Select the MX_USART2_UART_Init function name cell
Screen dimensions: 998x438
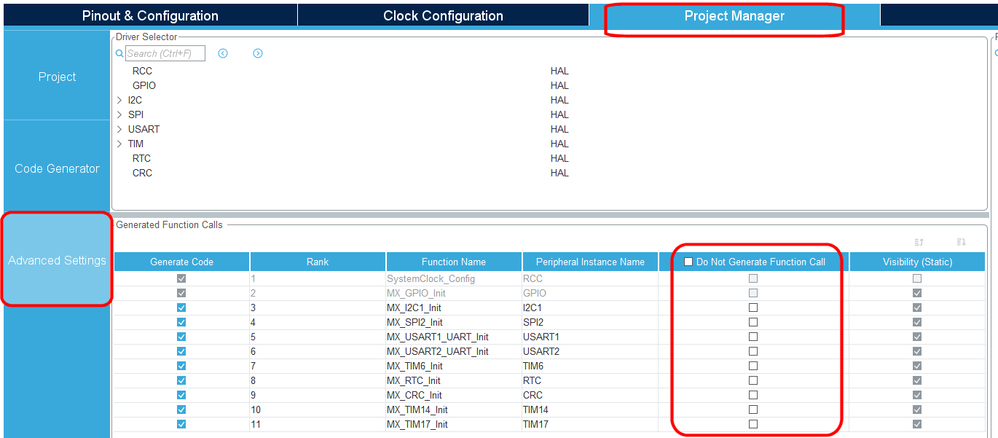tap(454, 351)
